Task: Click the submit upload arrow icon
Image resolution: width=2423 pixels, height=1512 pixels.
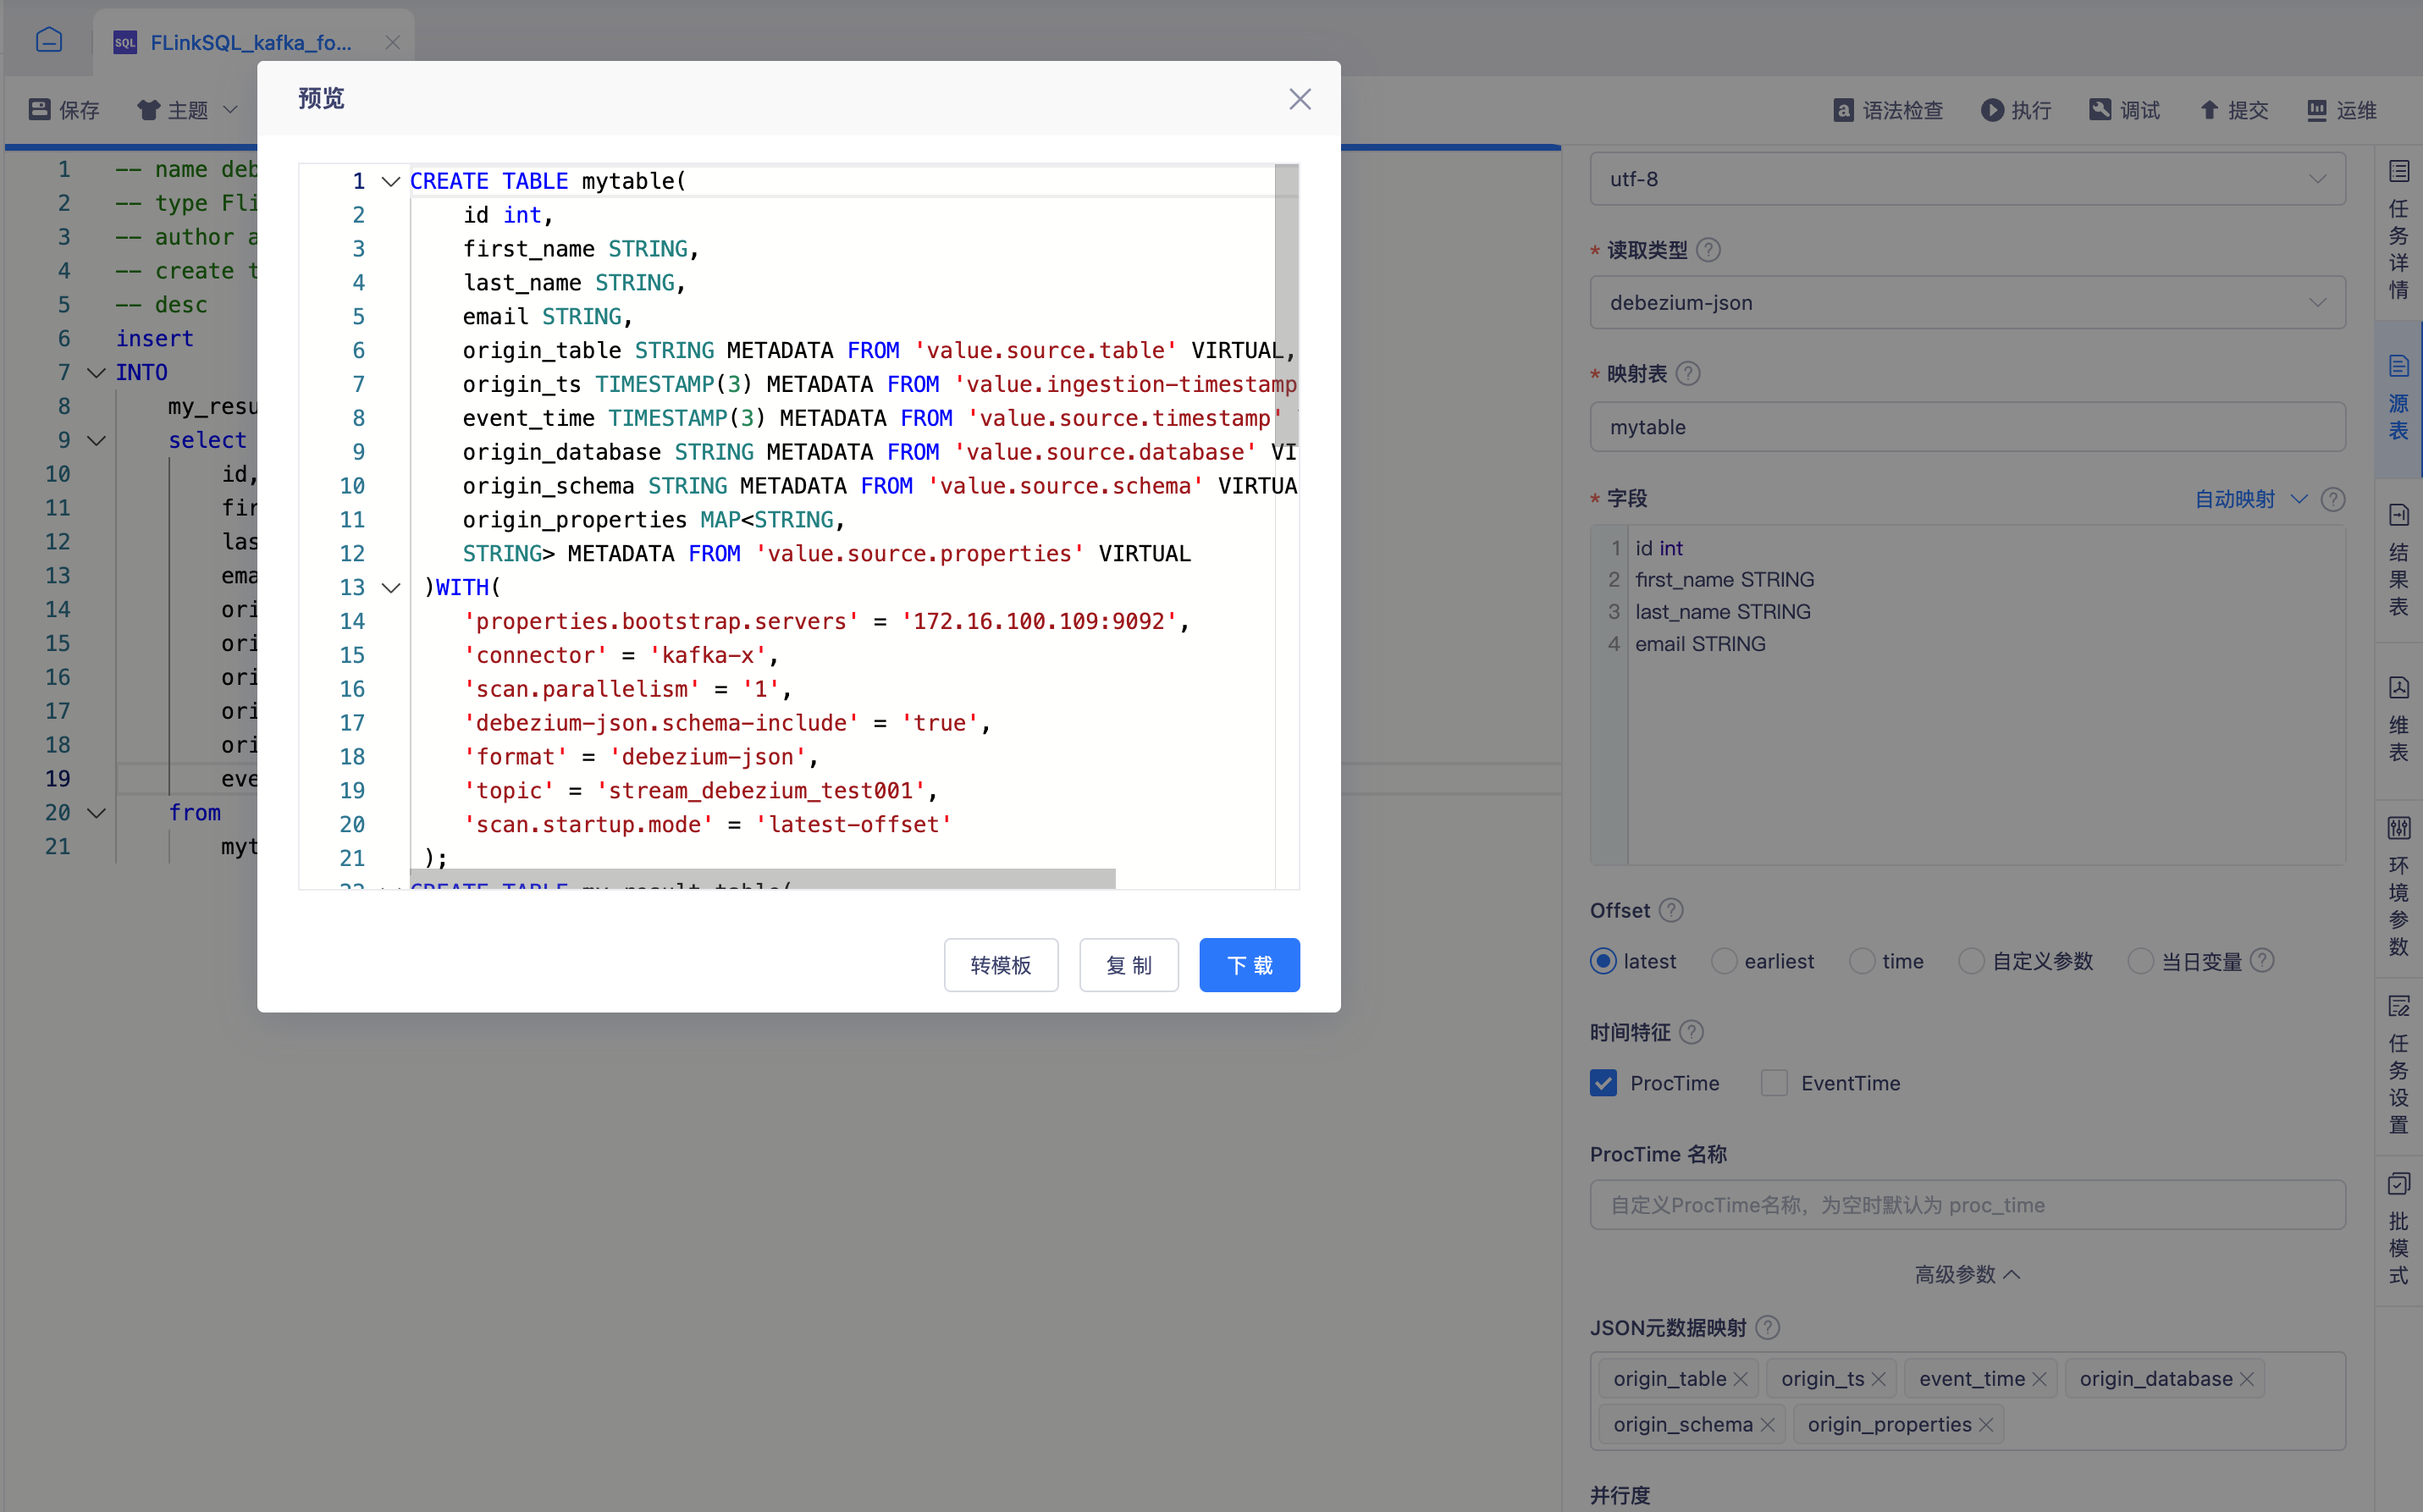Action: pos(2209,110)
